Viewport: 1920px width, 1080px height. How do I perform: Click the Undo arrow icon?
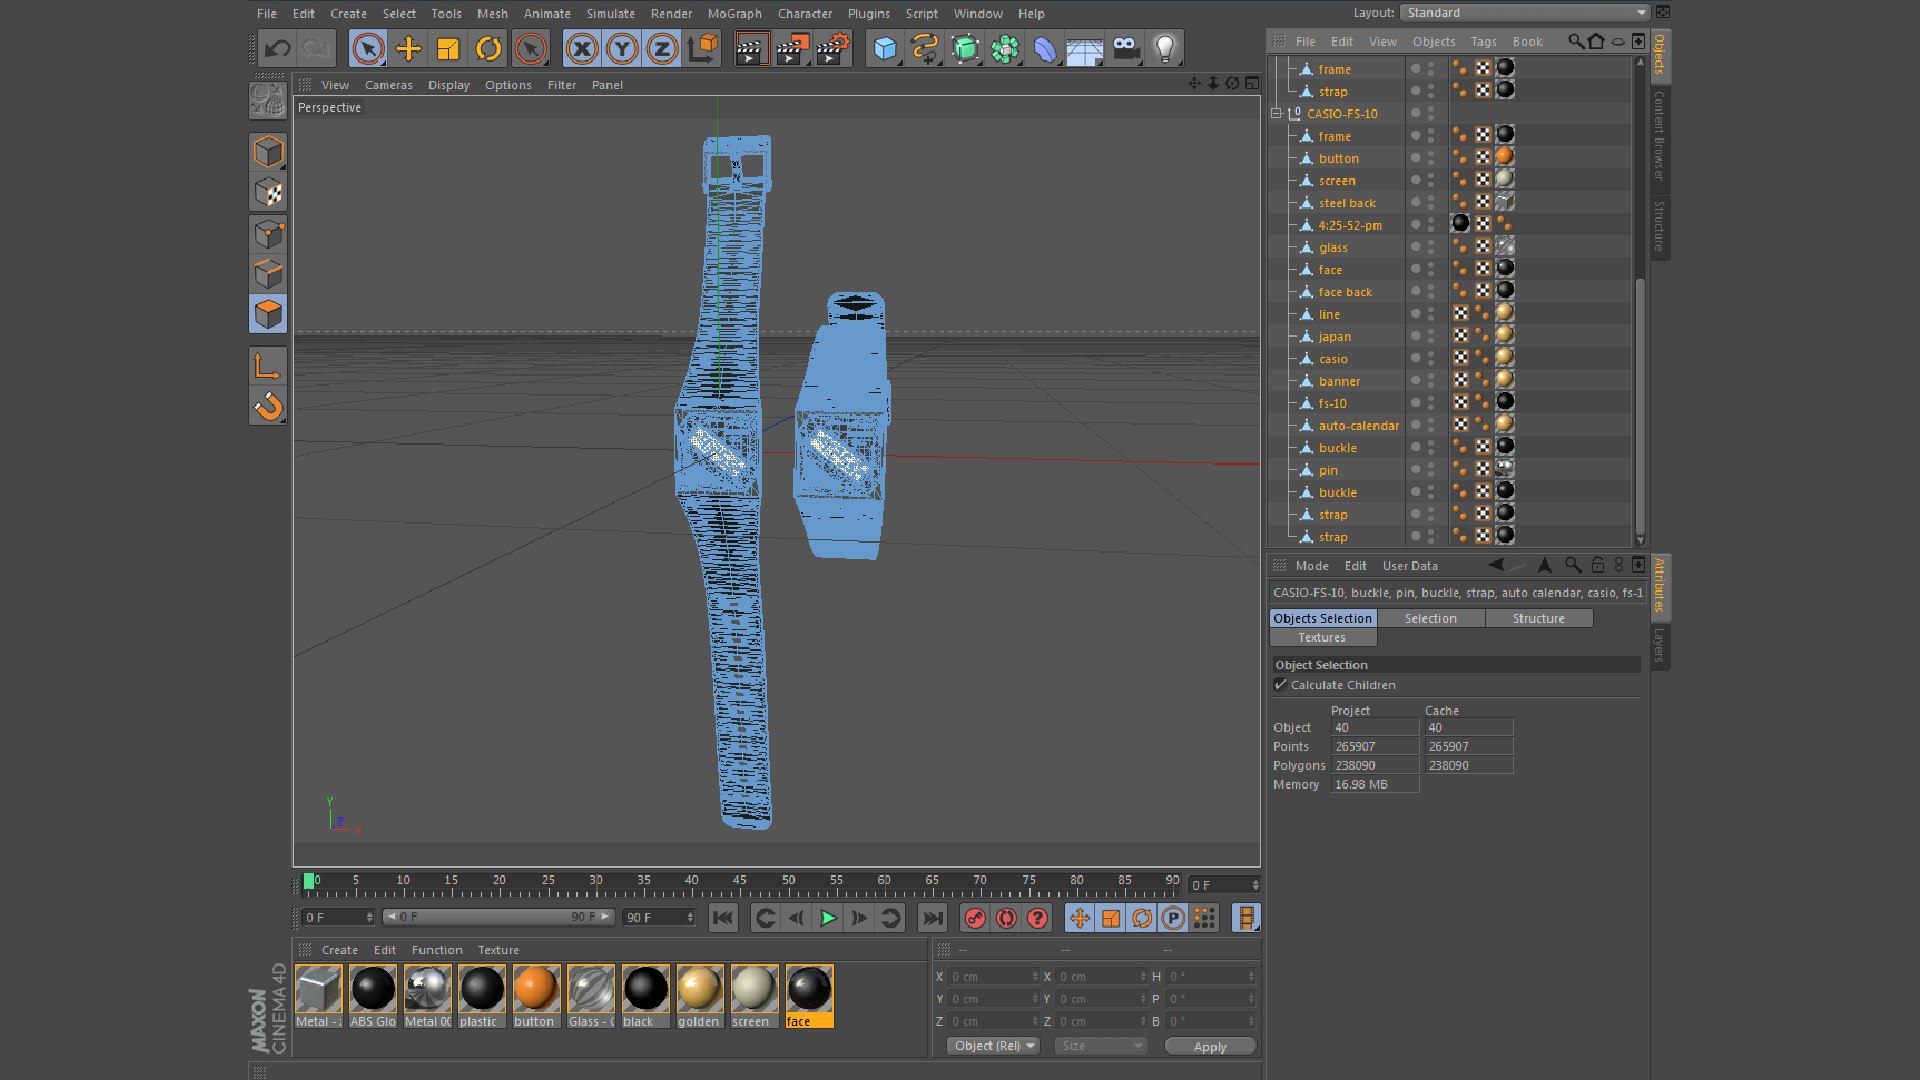point(278,48)
